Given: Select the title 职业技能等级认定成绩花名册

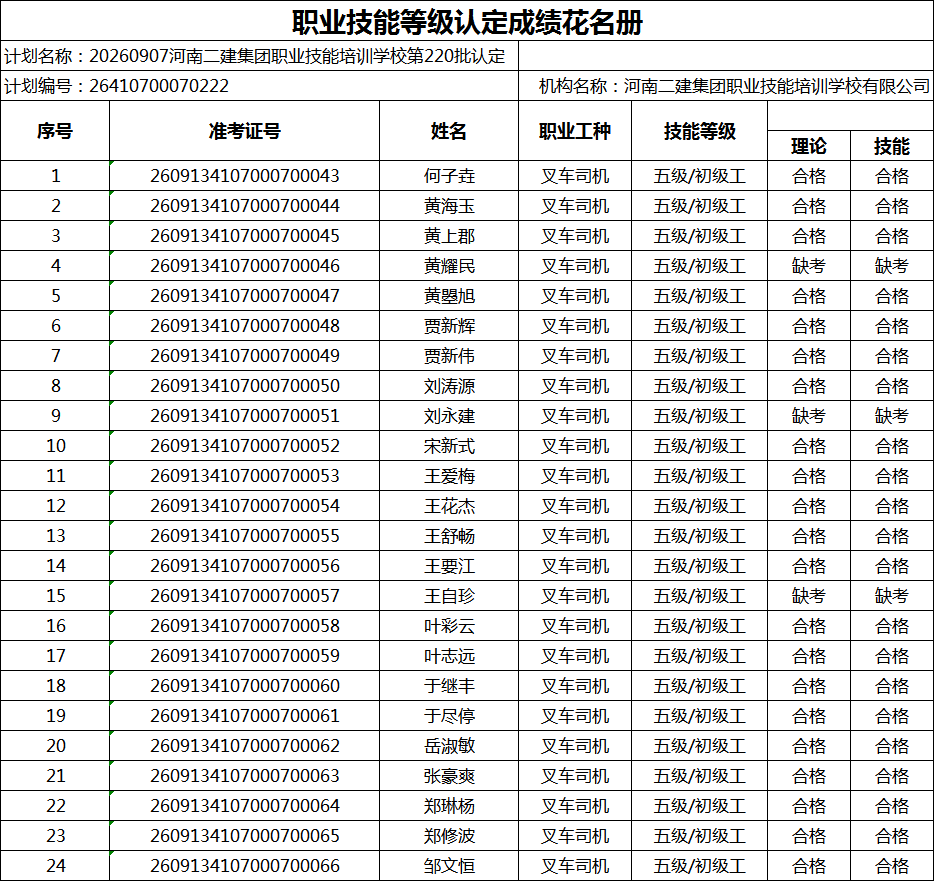Looking at the screenshot, I should [467, 23].
